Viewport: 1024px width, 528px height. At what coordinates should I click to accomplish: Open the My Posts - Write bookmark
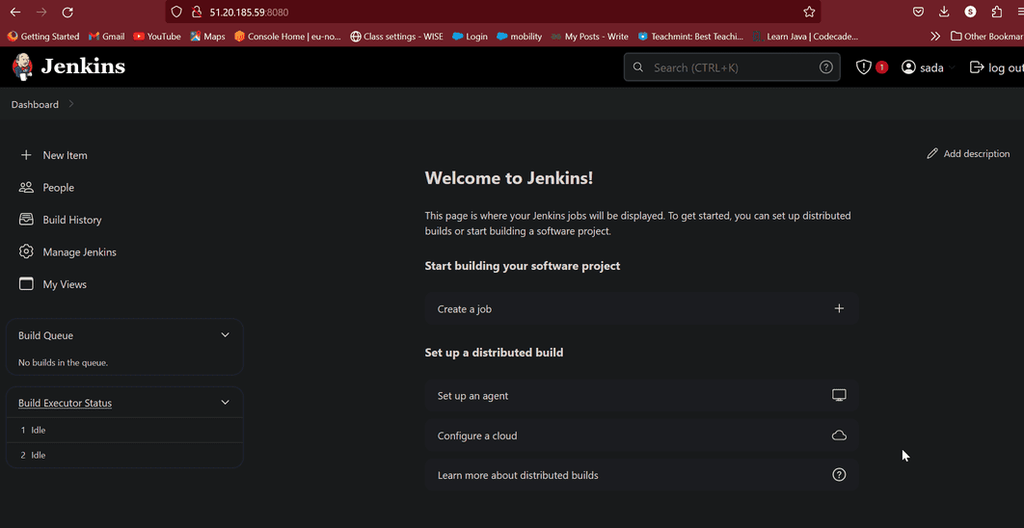point(590,36)
